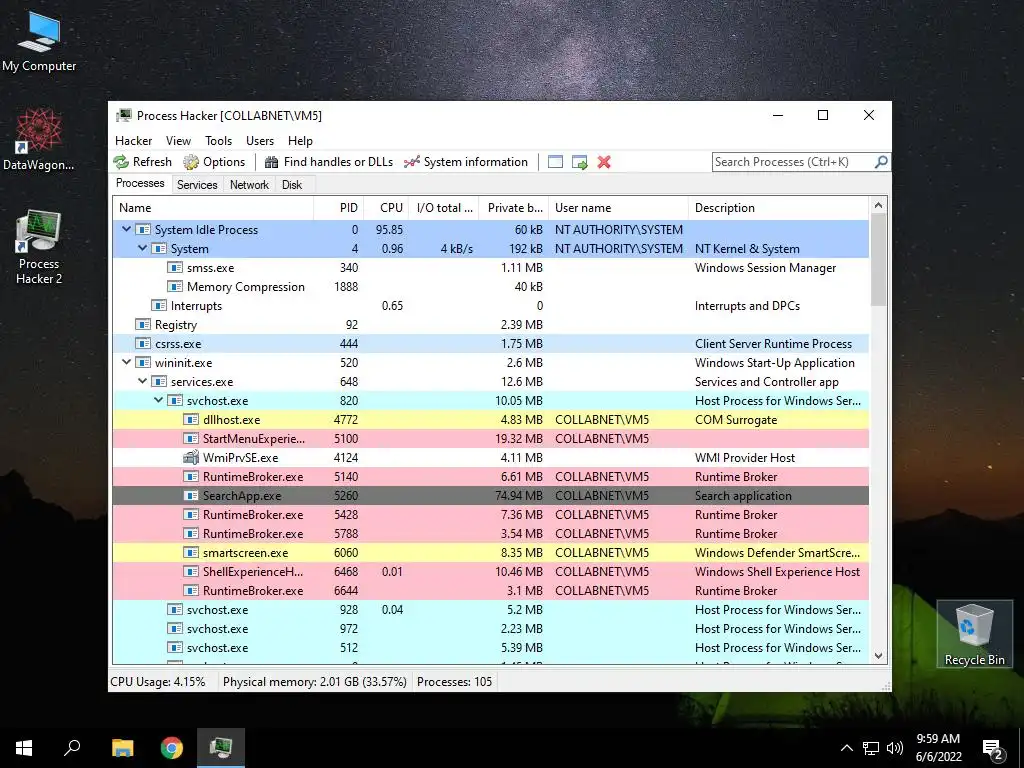
Task: Click CPU Usage in status bar
Action: click(x=158, y=682)
